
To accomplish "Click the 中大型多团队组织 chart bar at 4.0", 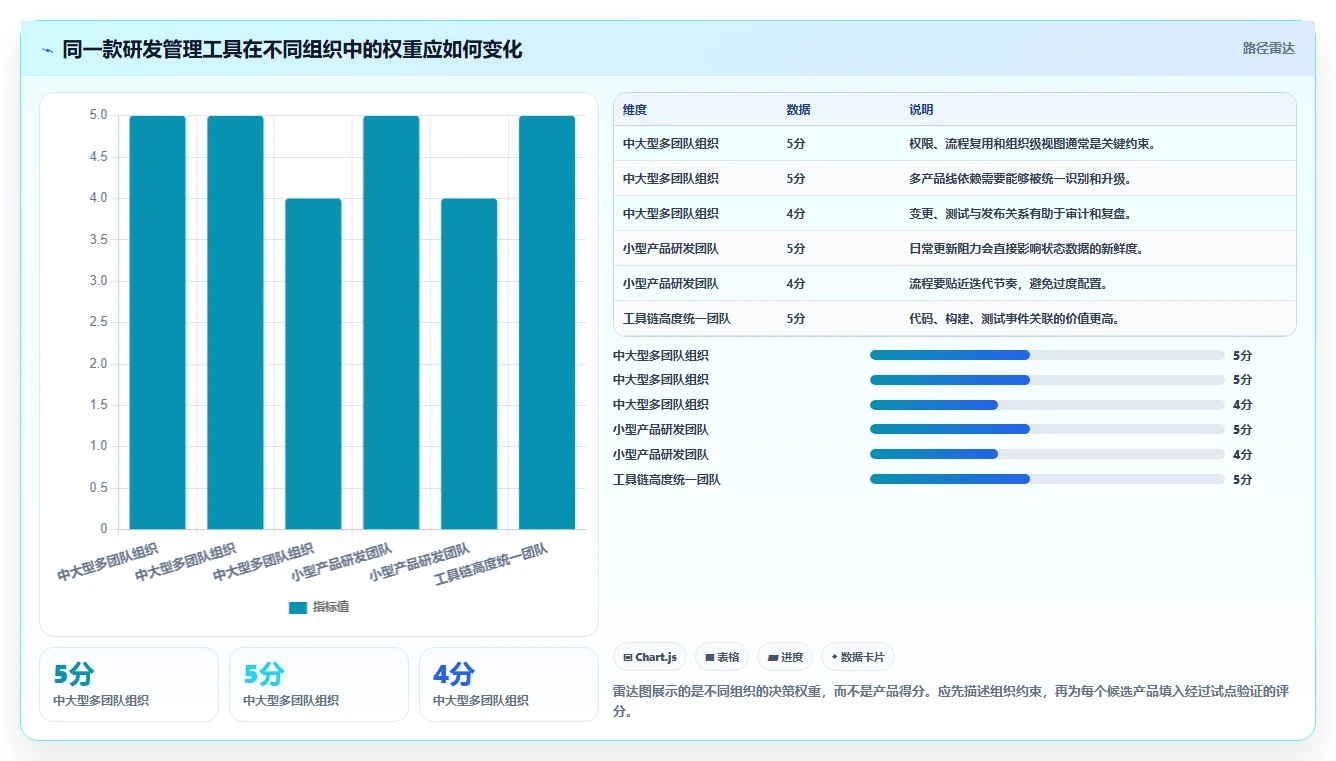I will [313, 364].
